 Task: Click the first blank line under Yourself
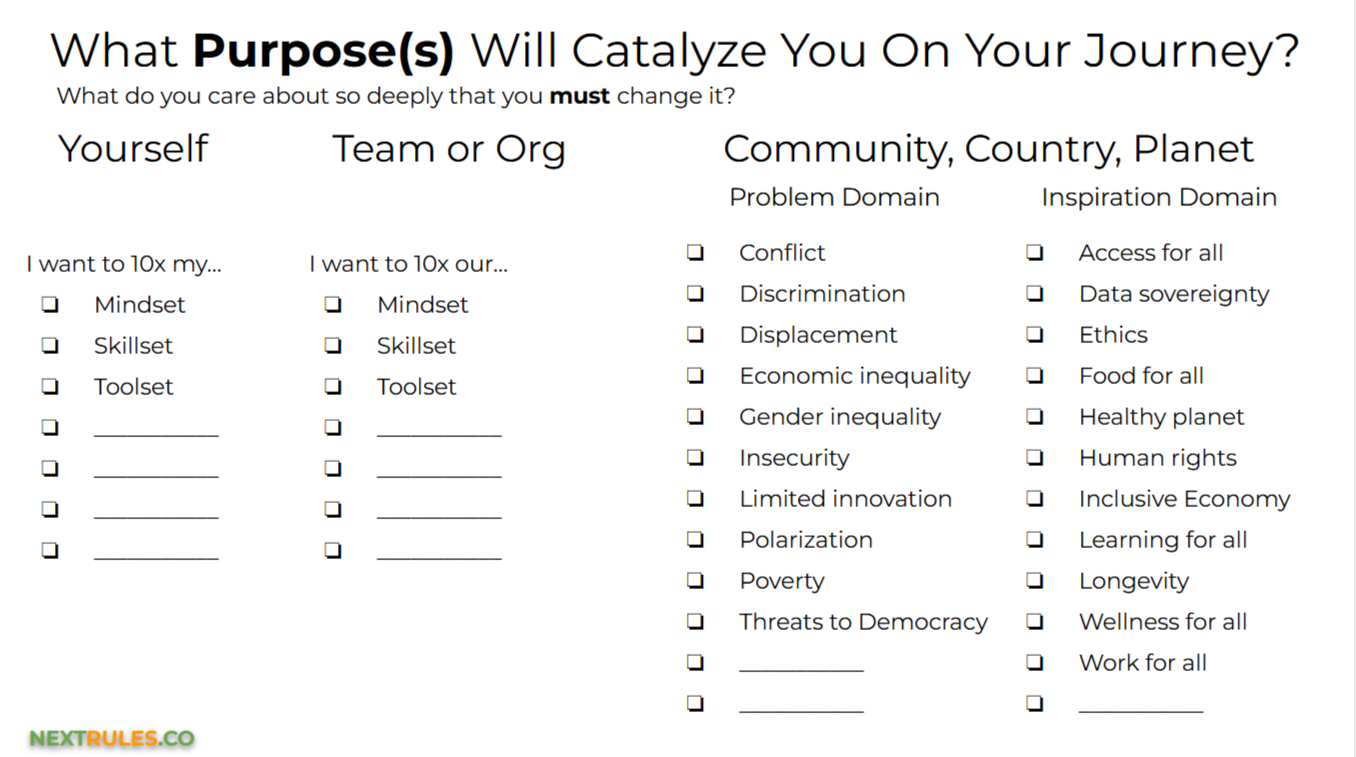(156, 429)
